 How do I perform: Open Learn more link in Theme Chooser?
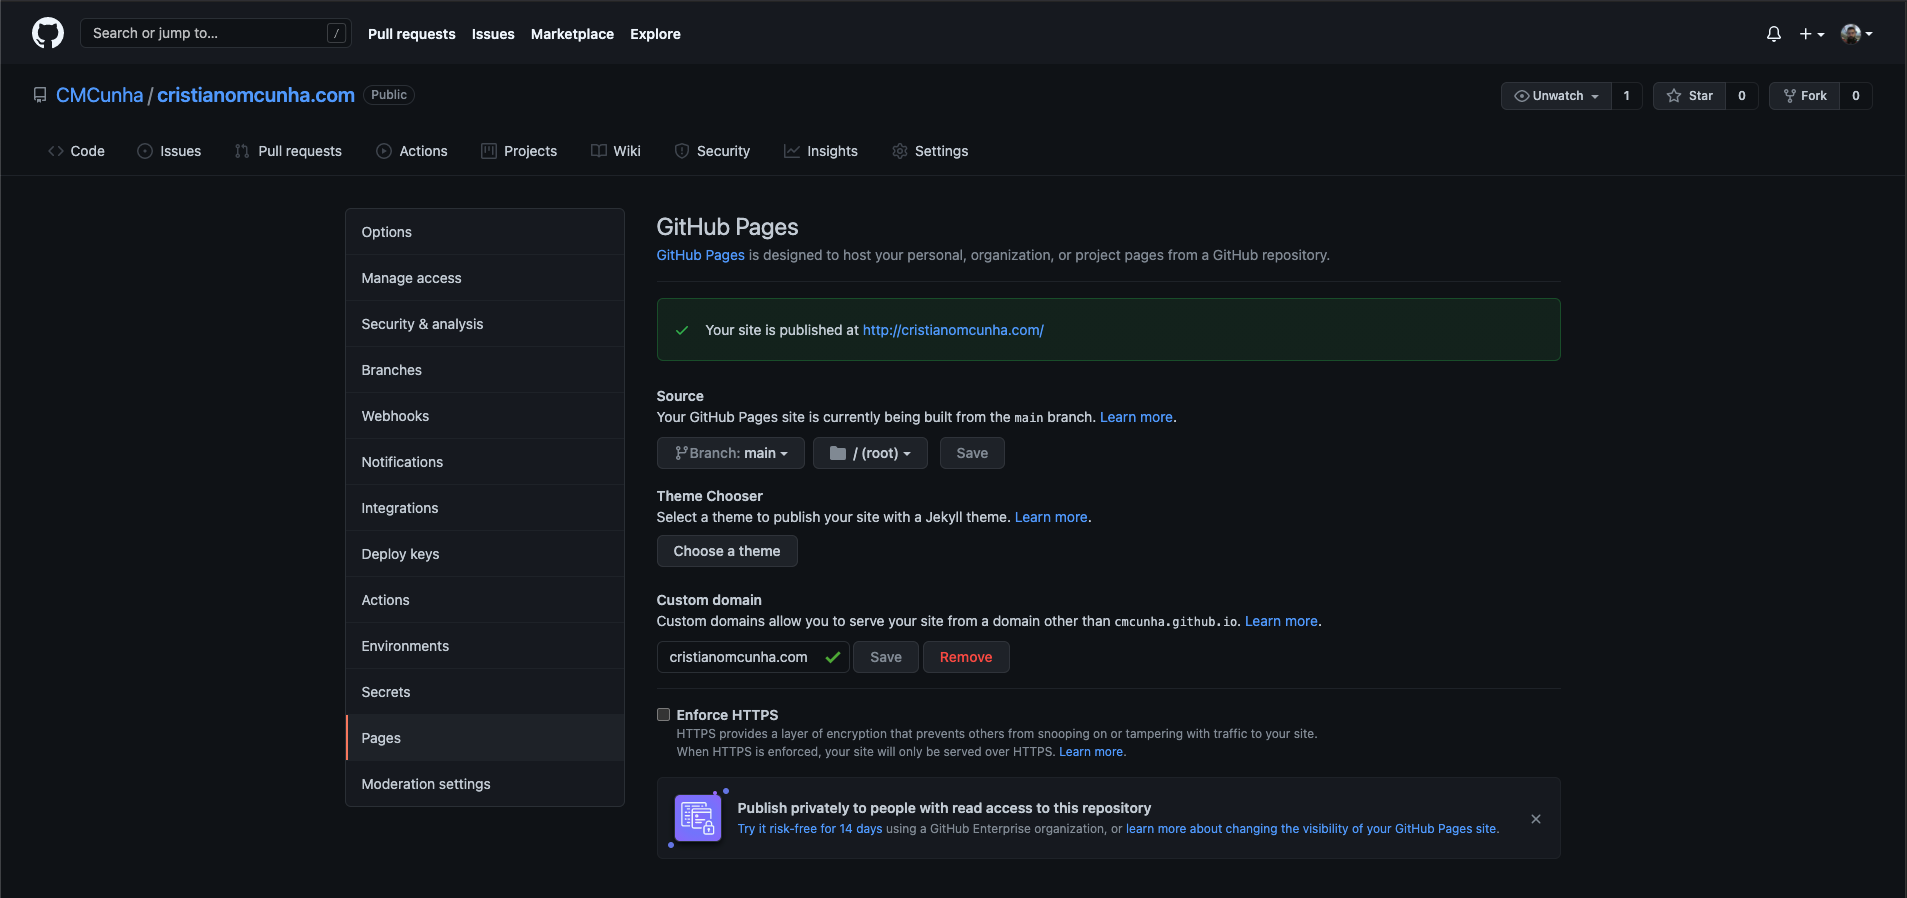pos(1051,517)
